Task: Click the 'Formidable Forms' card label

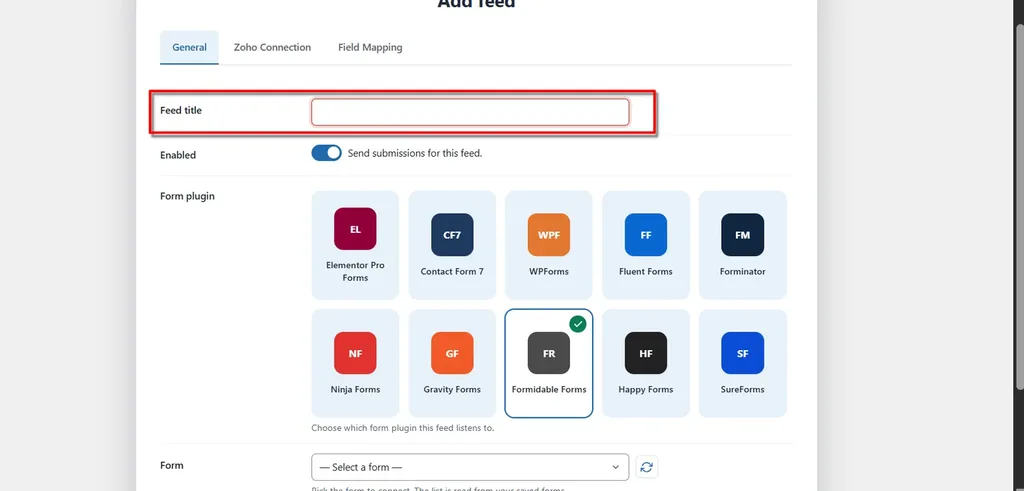Action: [549, 390]
